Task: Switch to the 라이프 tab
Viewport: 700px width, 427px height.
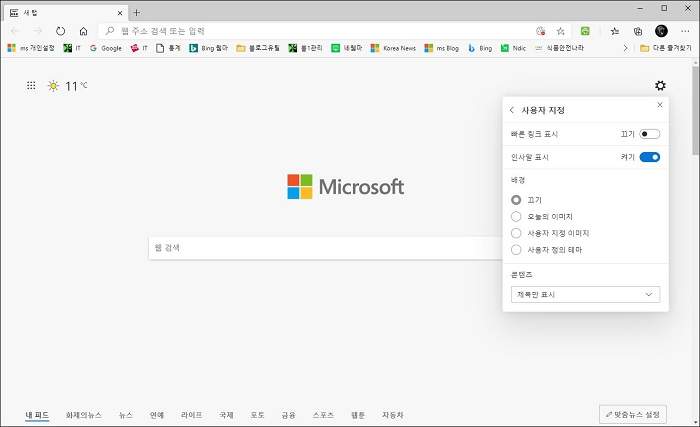Action: click(x=192, y=415)
